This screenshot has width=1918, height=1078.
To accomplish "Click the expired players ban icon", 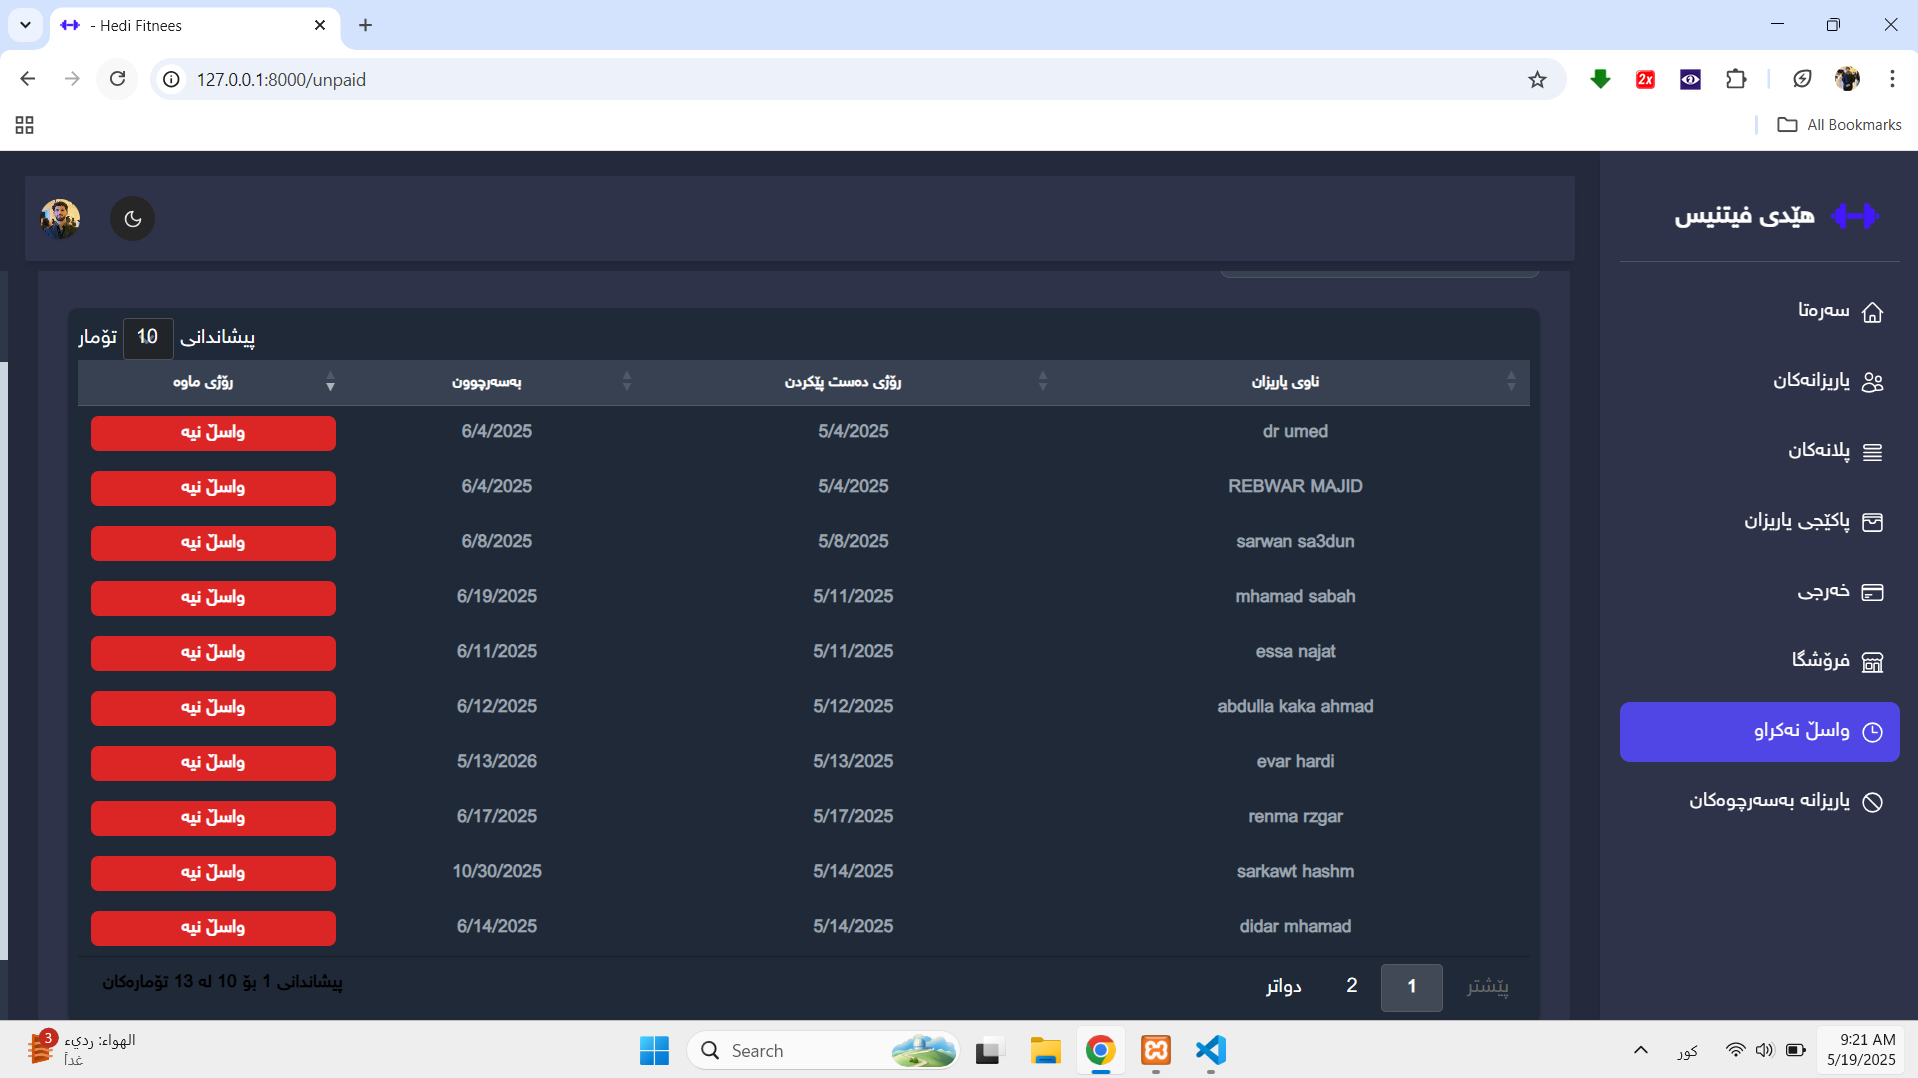I will pos(1872,802).
